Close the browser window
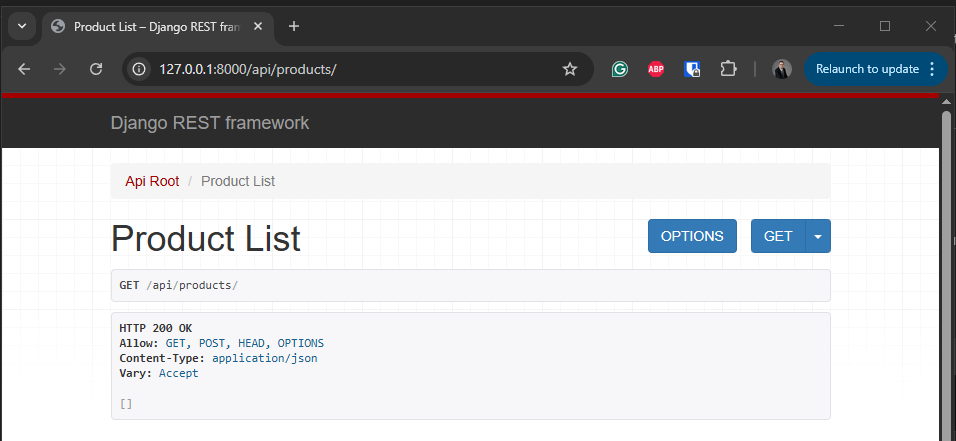Screen dimensions: 956x441 coord(930,26)
